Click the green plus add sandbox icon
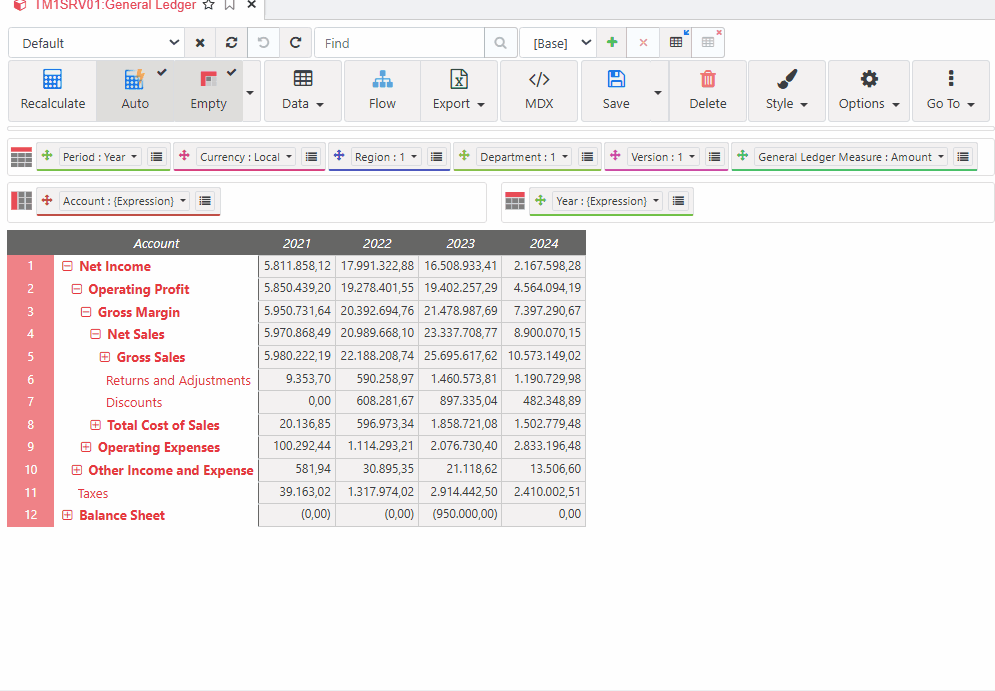The width and height of the screenshot is (995, 691). (612, 43)
